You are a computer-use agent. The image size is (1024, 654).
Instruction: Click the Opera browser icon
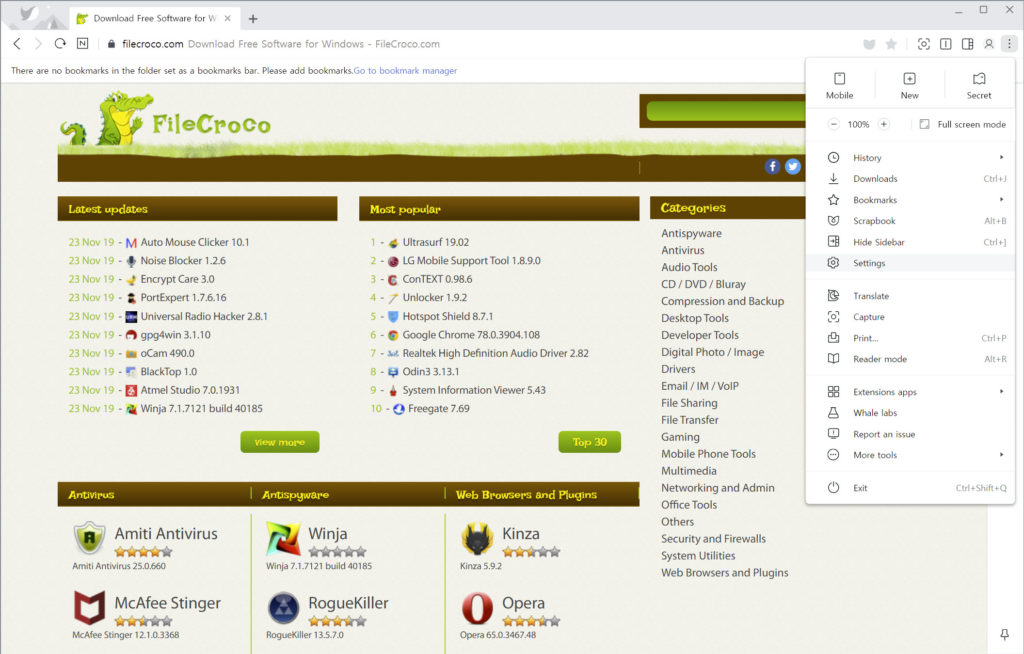[x=477, y=608]
